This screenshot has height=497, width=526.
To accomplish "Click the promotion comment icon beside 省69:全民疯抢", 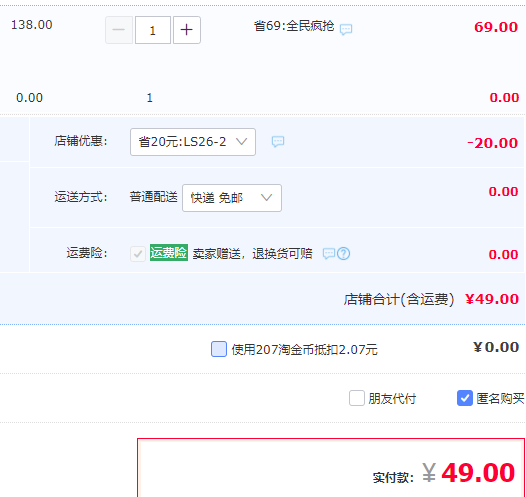I will 346,30.
